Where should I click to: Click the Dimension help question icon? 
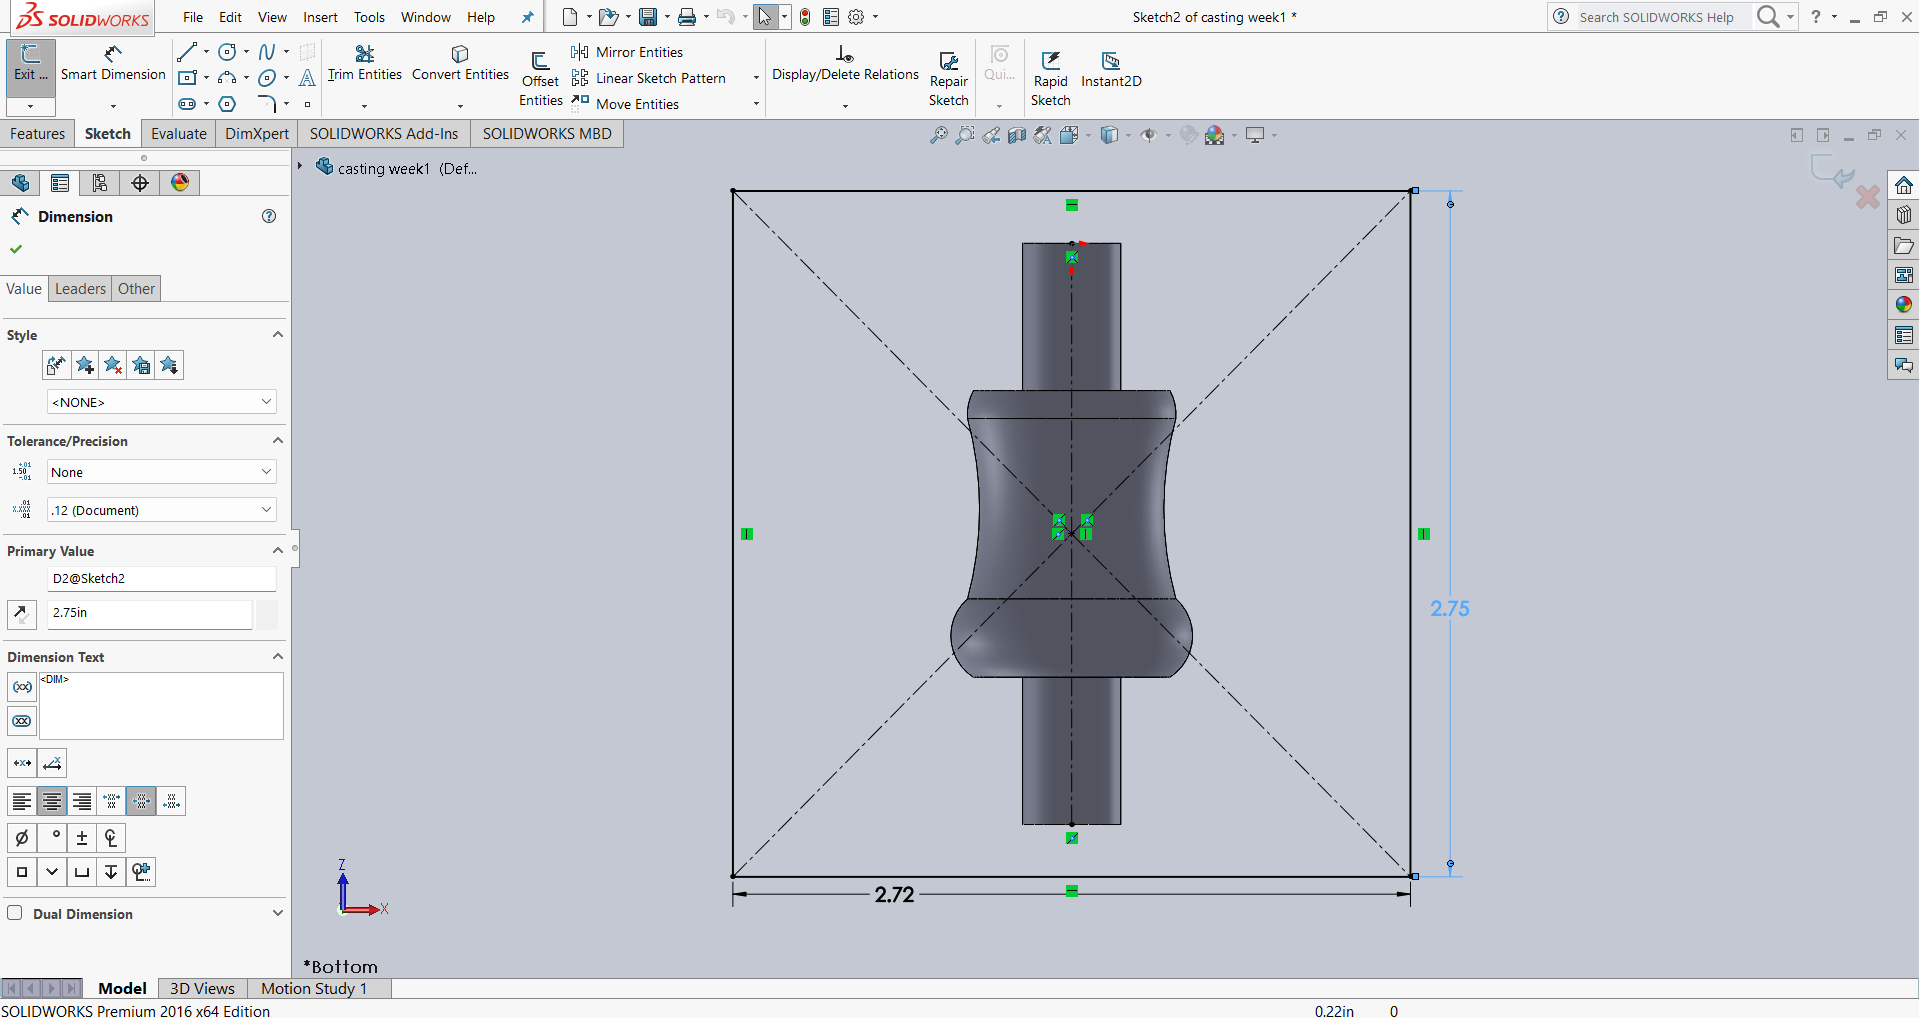269,216
